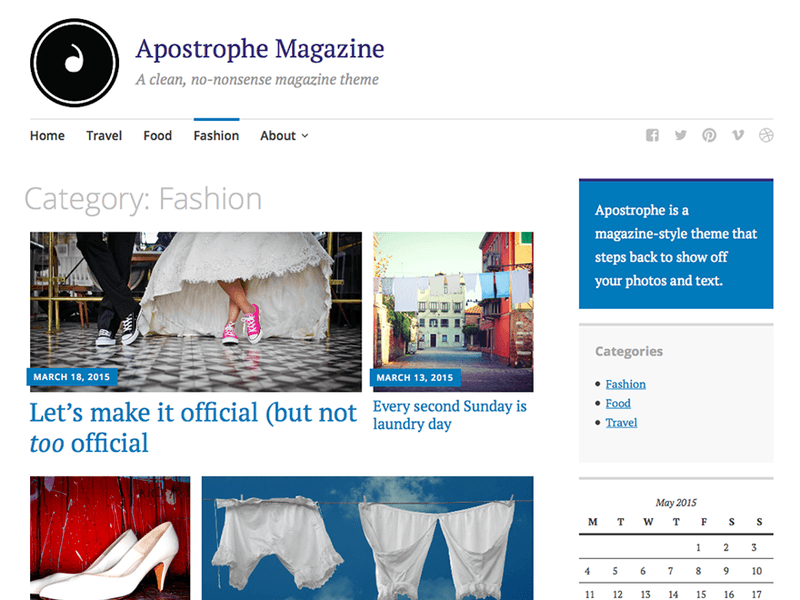The height and width of the screenshot is (600, 800).
Task: Select Food in the top navigation
Action: click(157, 136)
